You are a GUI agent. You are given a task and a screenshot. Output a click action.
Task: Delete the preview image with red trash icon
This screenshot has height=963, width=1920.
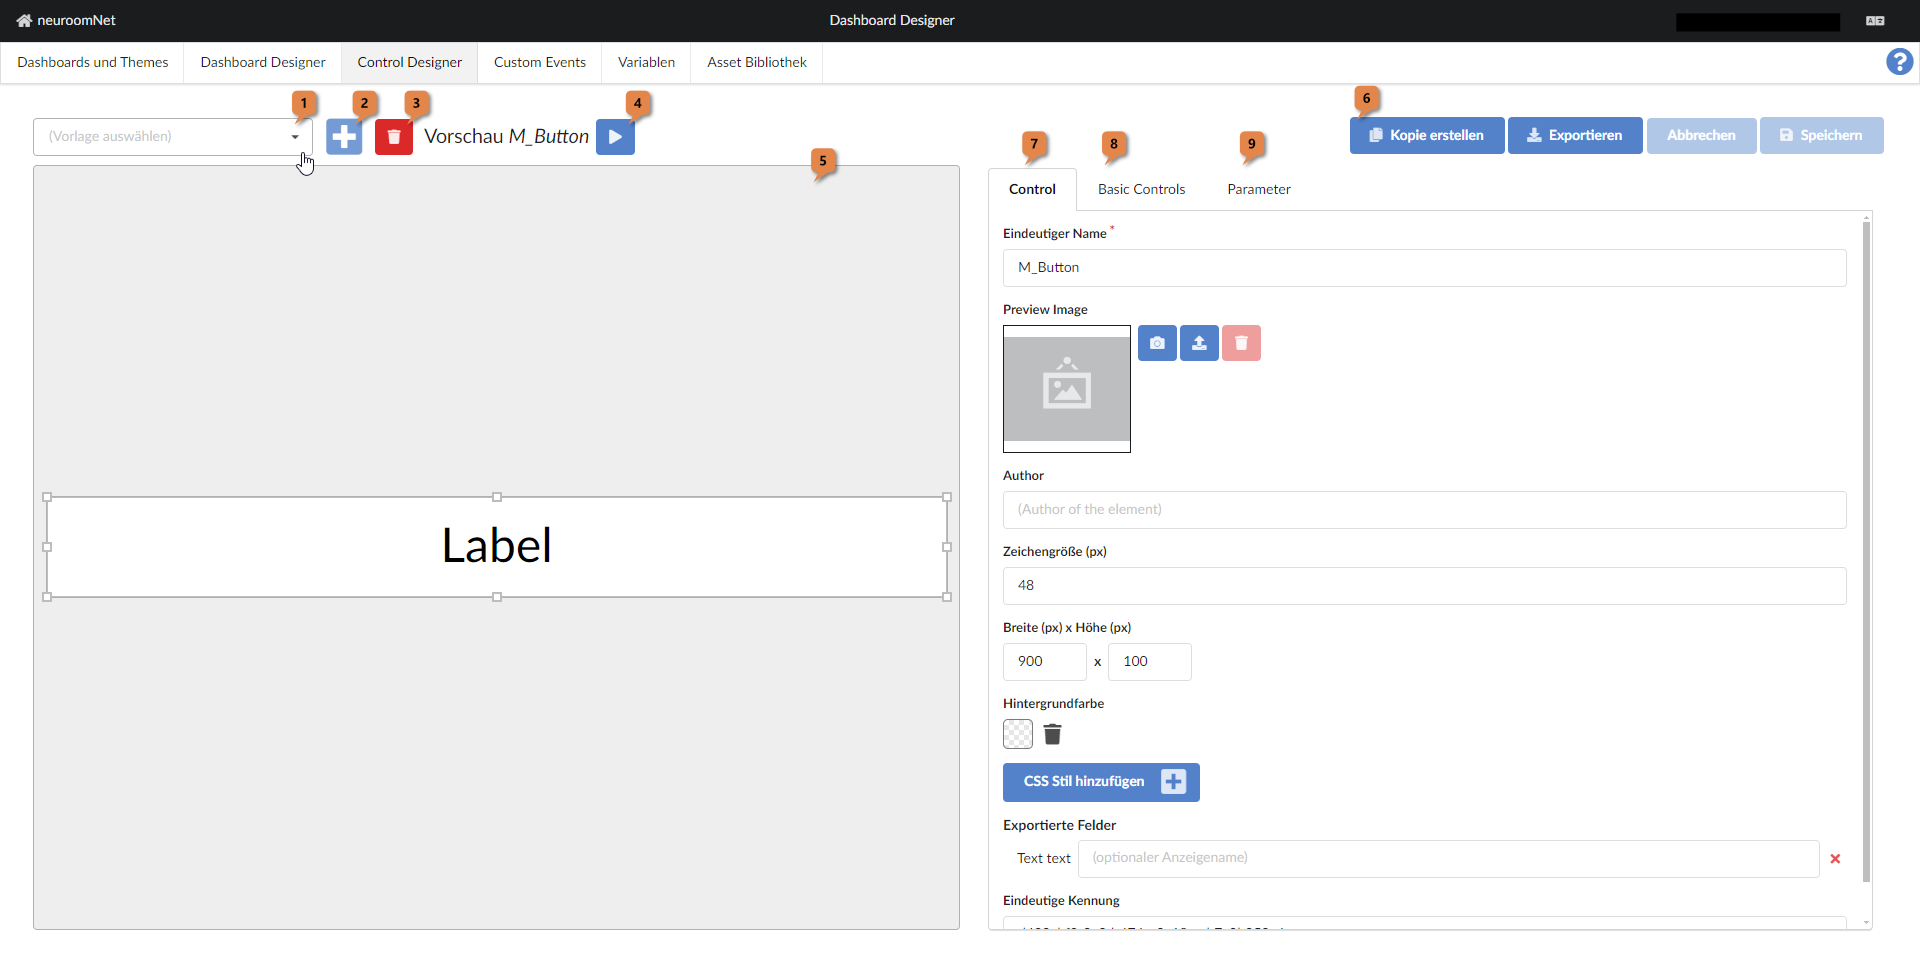click(x=1241, y=343)
